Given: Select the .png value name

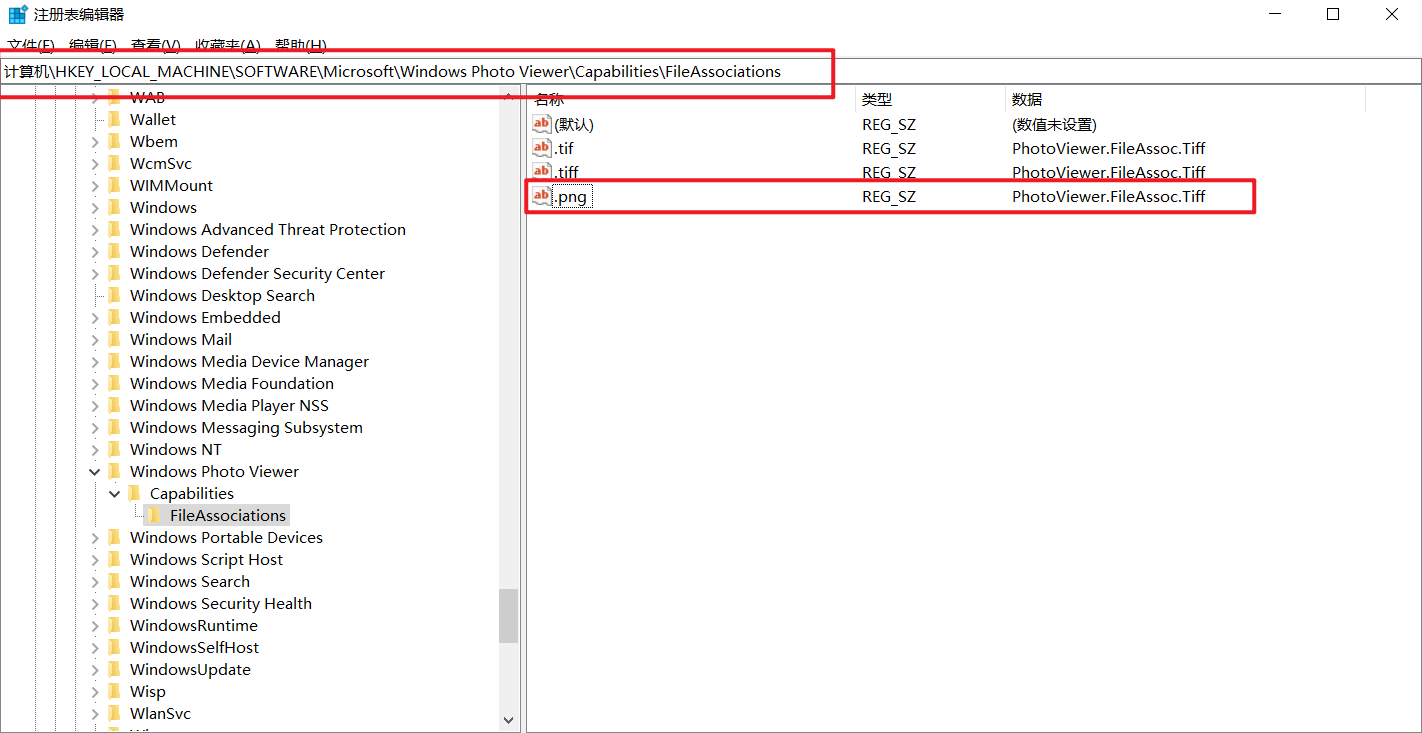Looking at the screenshot, I should [571, 196].
